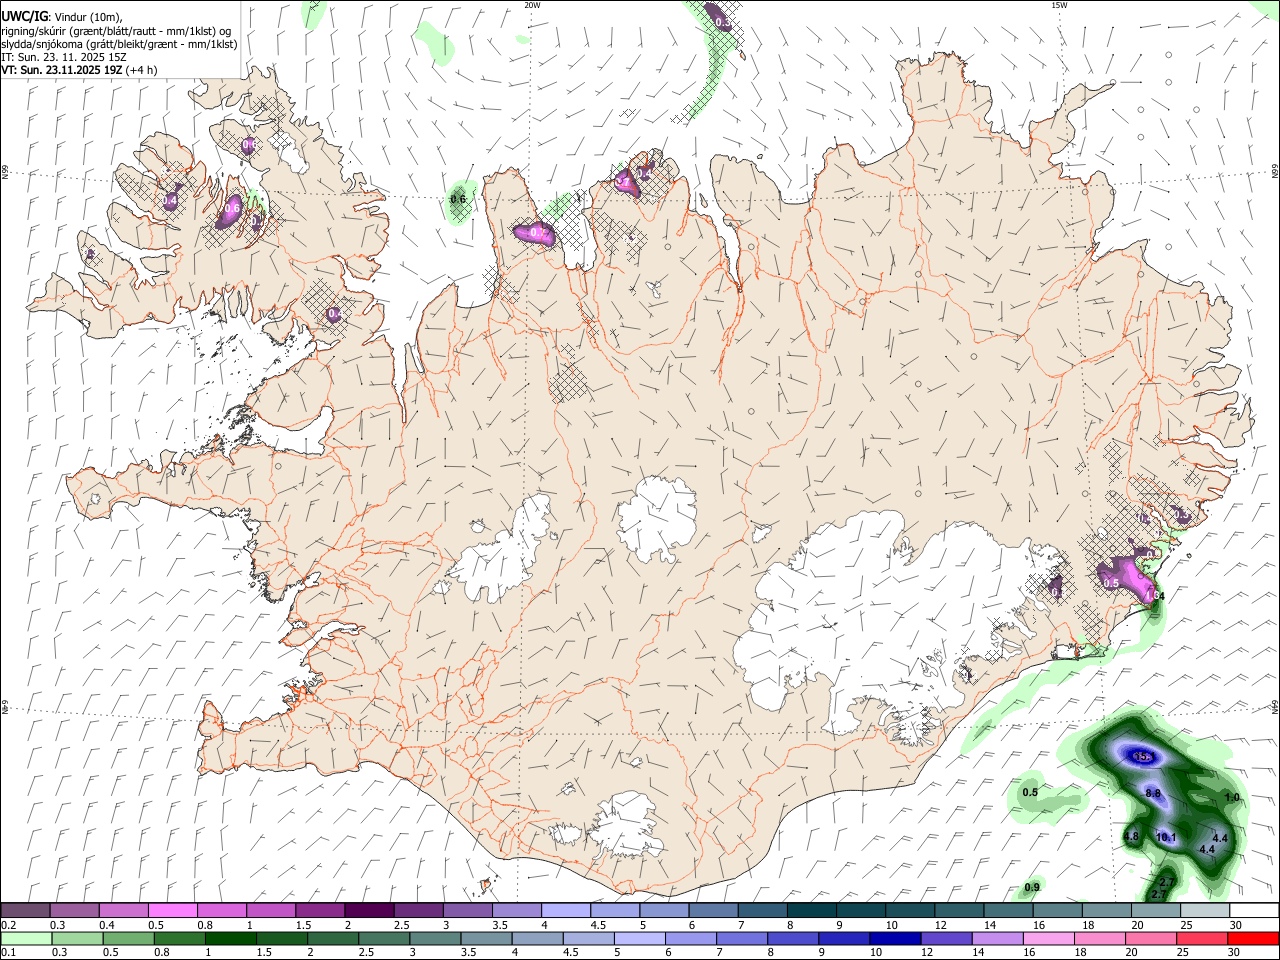
Task: Click the 0.6 green value off the north coast
Action: (458, 199)
